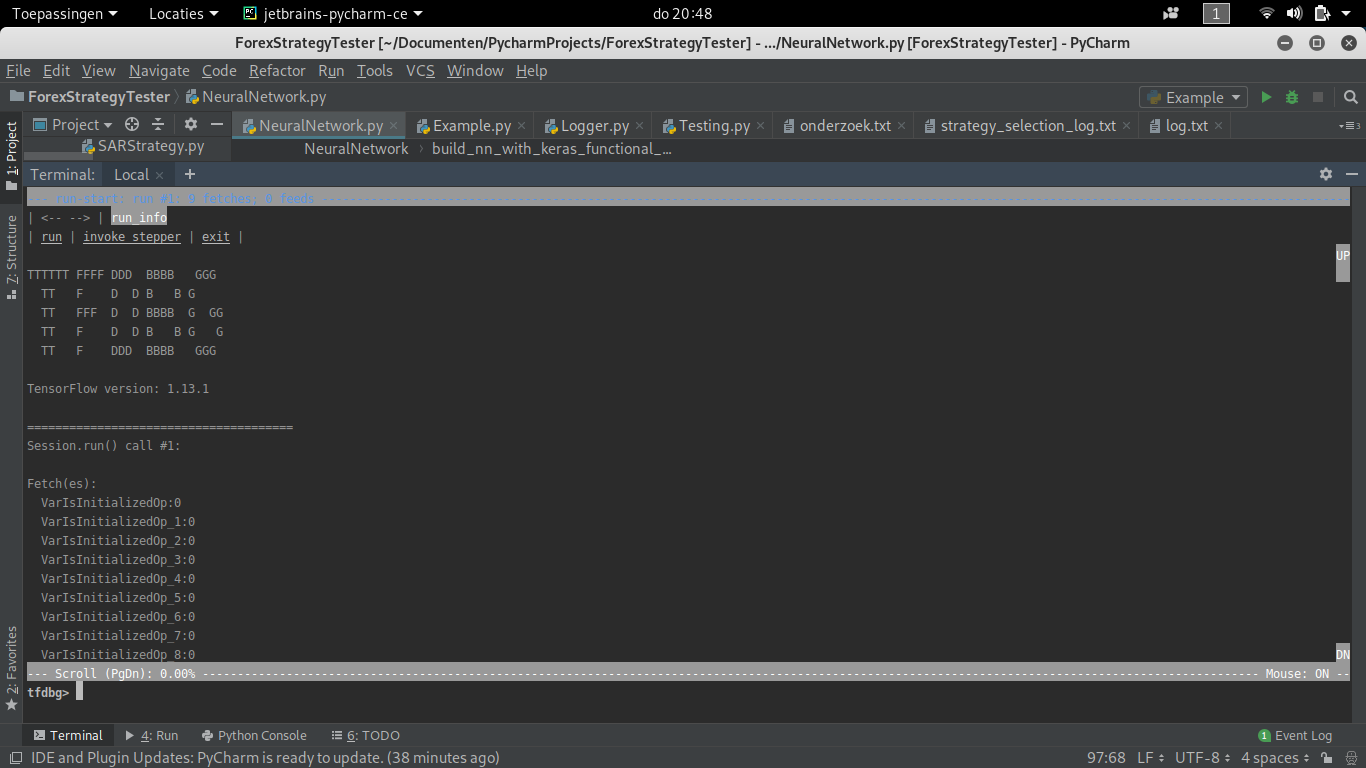Toggle the Terminal tool window button

tap(68, 735)
